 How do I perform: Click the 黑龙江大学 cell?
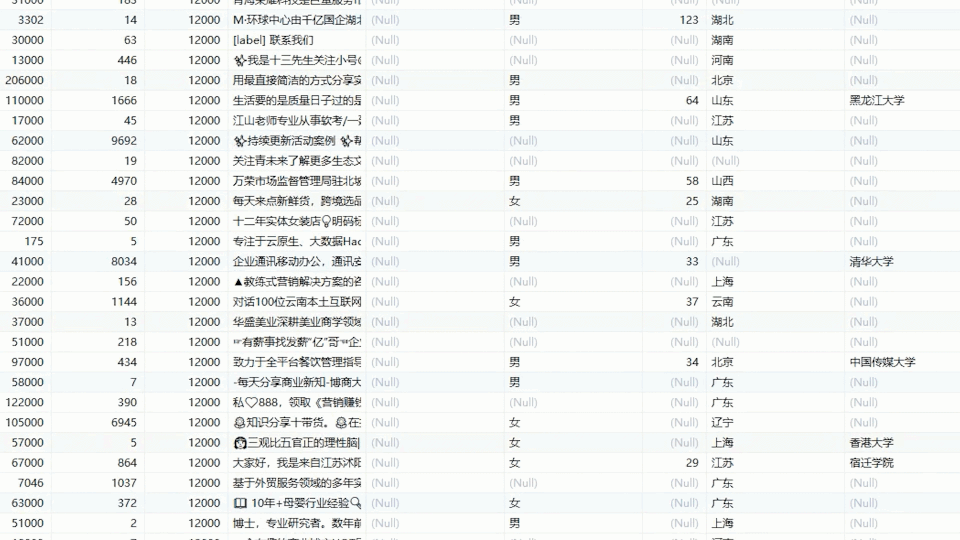click(x=877, y=100)
